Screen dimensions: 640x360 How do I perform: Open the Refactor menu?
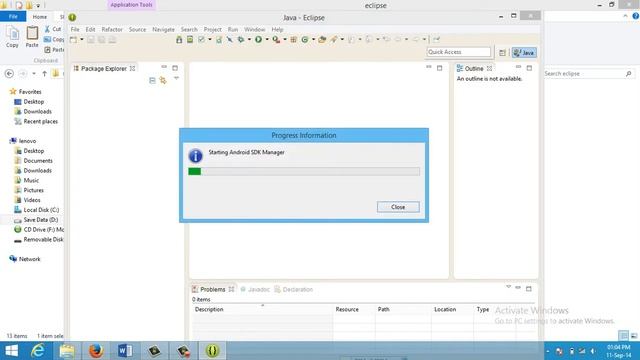[112, 29]
